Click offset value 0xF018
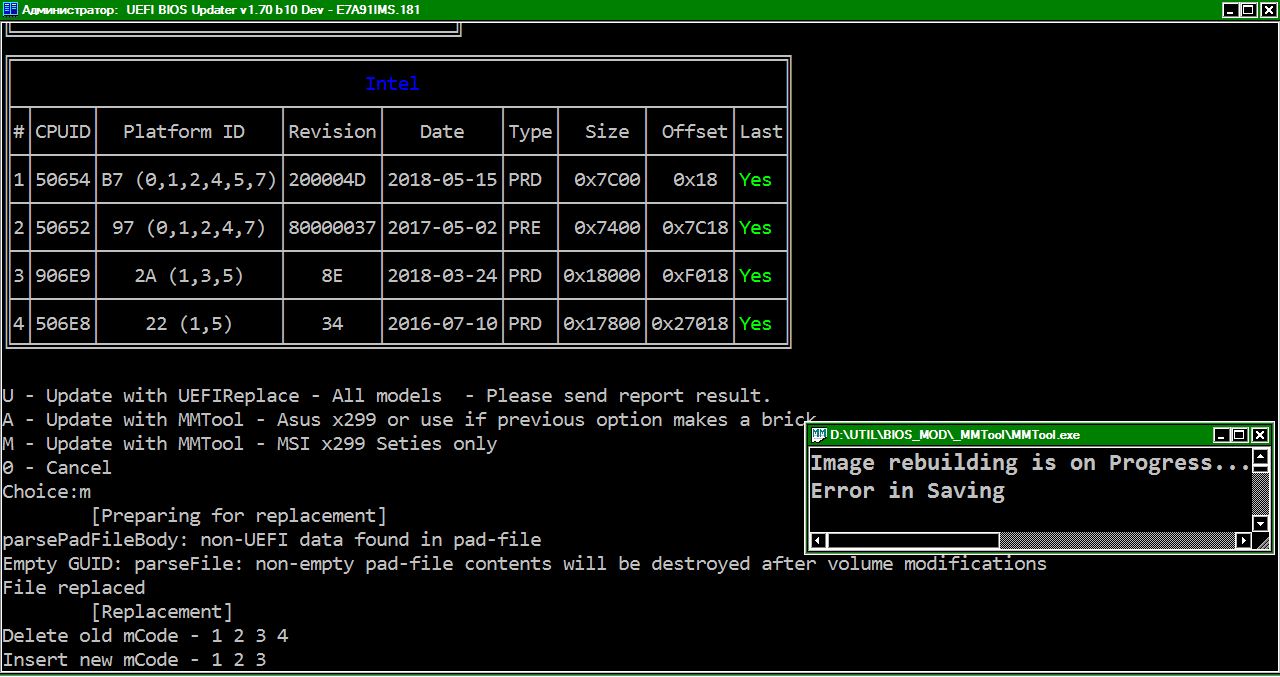1280x677 pixels. pyautogui.click(x=695, y=276)
